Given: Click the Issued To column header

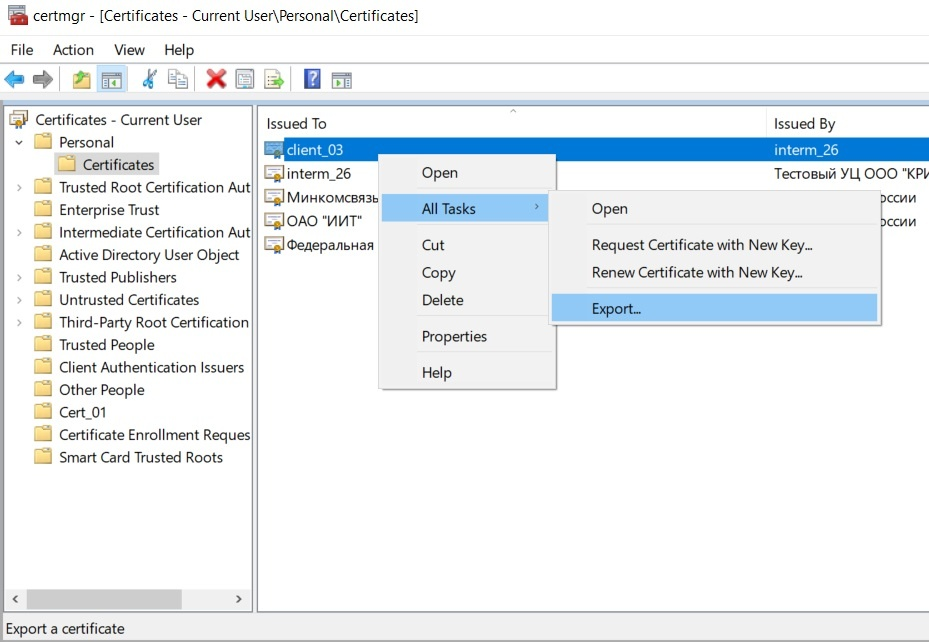Looking at the screenshot, I should (x=296, y=124).
